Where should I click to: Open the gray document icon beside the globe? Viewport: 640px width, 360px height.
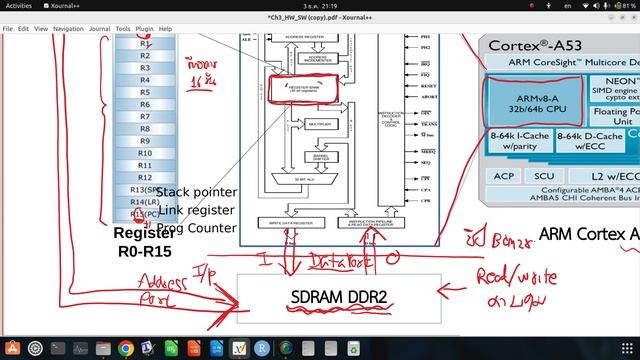click(x=308, y=348)
